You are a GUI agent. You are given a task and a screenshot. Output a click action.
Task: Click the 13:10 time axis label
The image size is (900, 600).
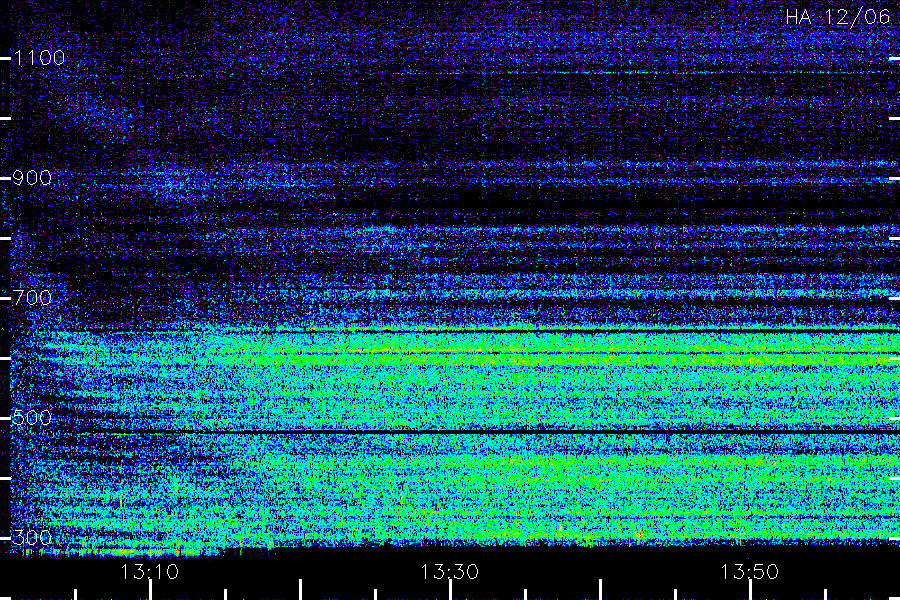(150, 572)
